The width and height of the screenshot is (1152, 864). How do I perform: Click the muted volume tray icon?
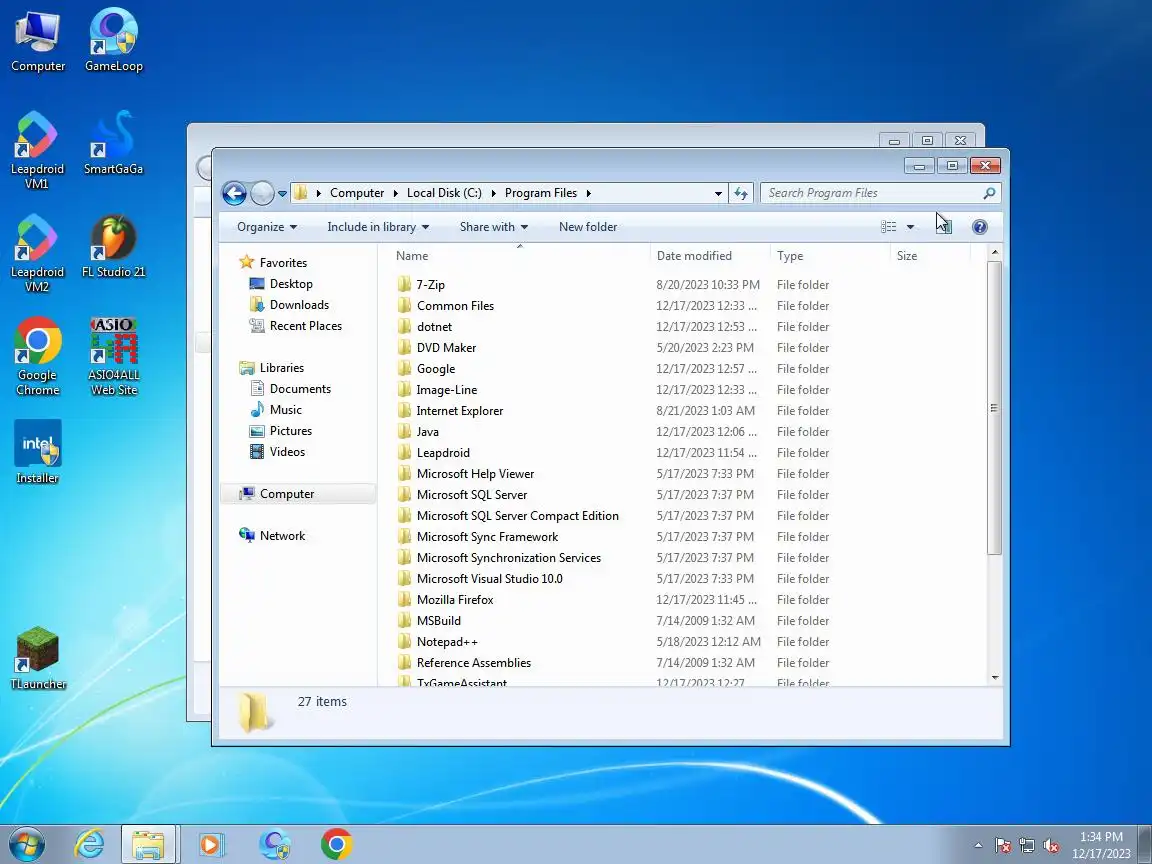(x=1051, y=846)
